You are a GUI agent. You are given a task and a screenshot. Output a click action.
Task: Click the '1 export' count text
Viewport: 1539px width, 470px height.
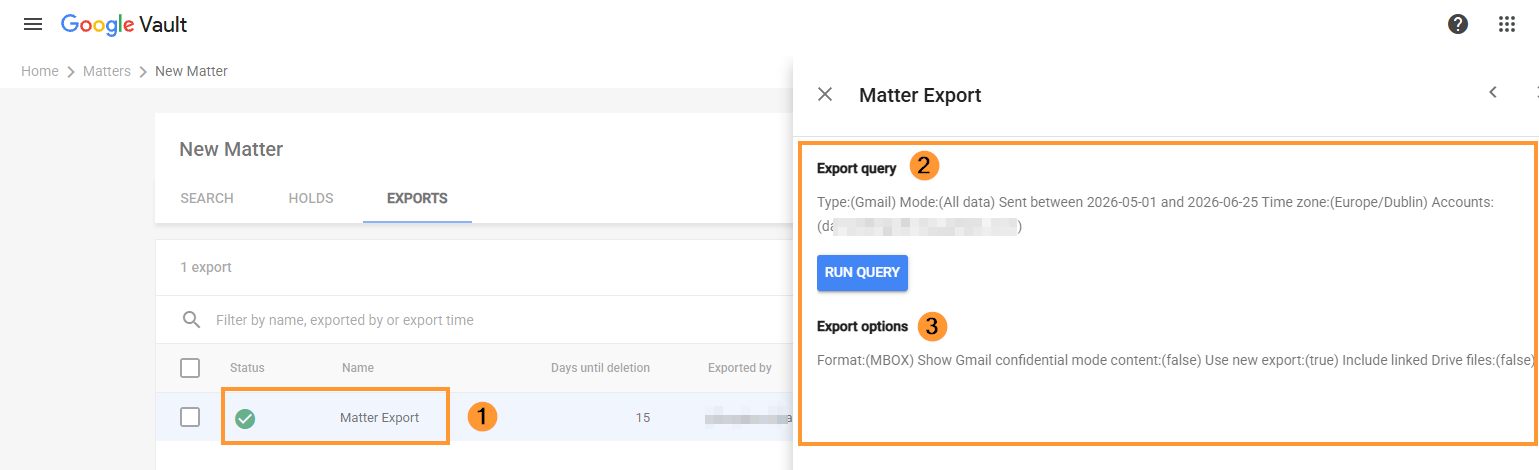(206, 267)
